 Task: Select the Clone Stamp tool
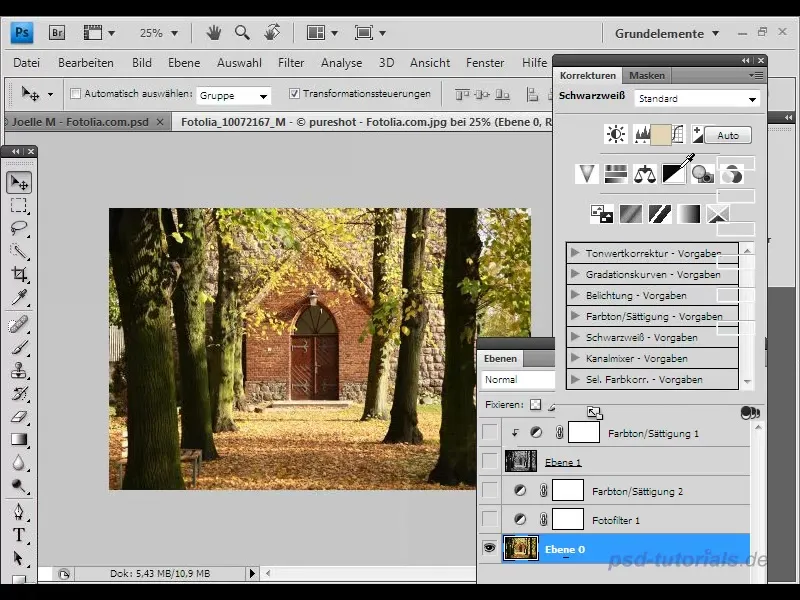coord(19,370)
